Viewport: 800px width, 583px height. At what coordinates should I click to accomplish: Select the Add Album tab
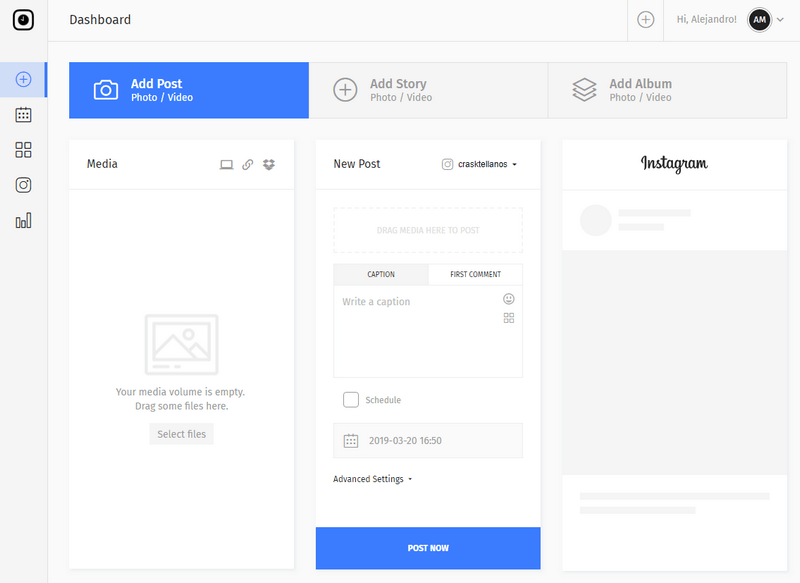[667, 90]
